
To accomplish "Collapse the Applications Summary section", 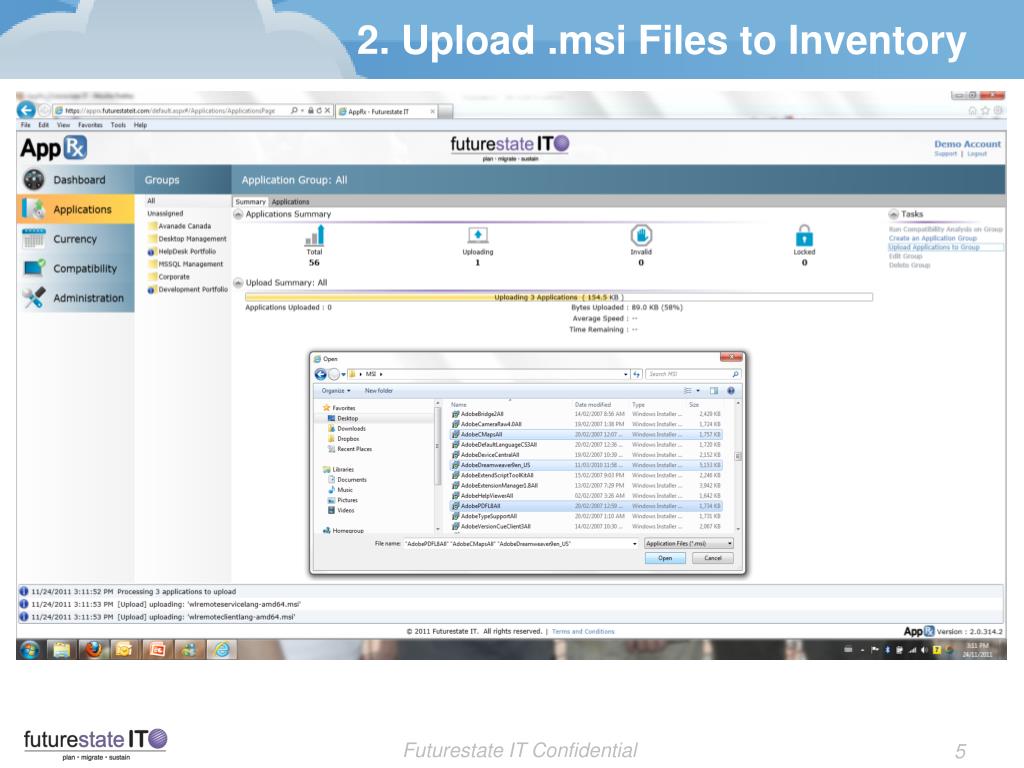I will point(238,214).
